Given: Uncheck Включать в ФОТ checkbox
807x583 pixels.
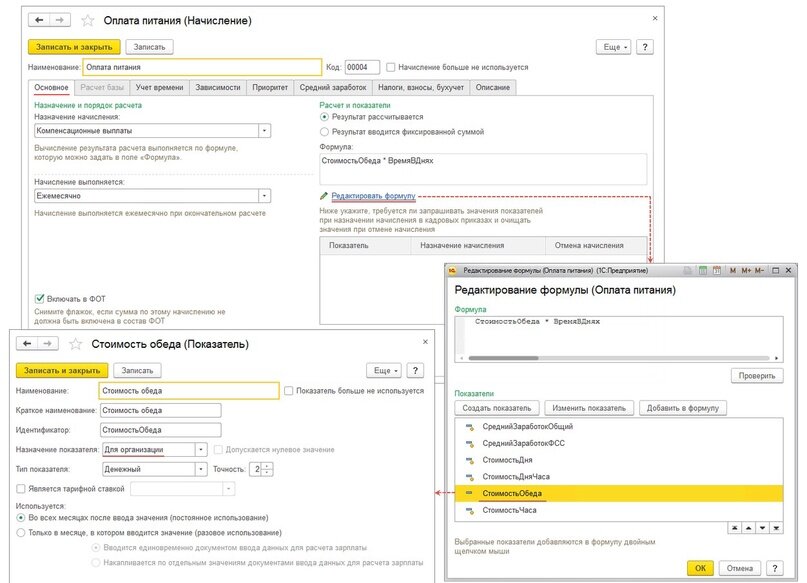Looking at the screenshot, I should [39, 298].
